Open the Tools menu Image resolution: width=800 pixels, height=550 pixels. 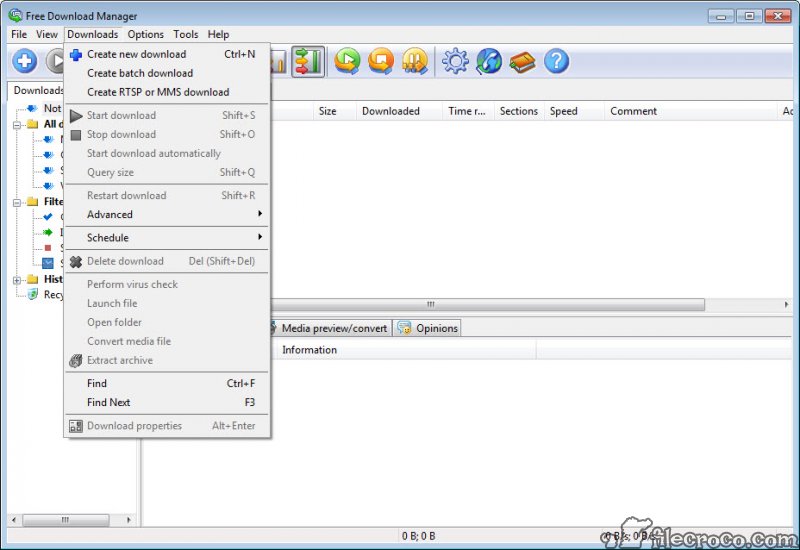186,34
